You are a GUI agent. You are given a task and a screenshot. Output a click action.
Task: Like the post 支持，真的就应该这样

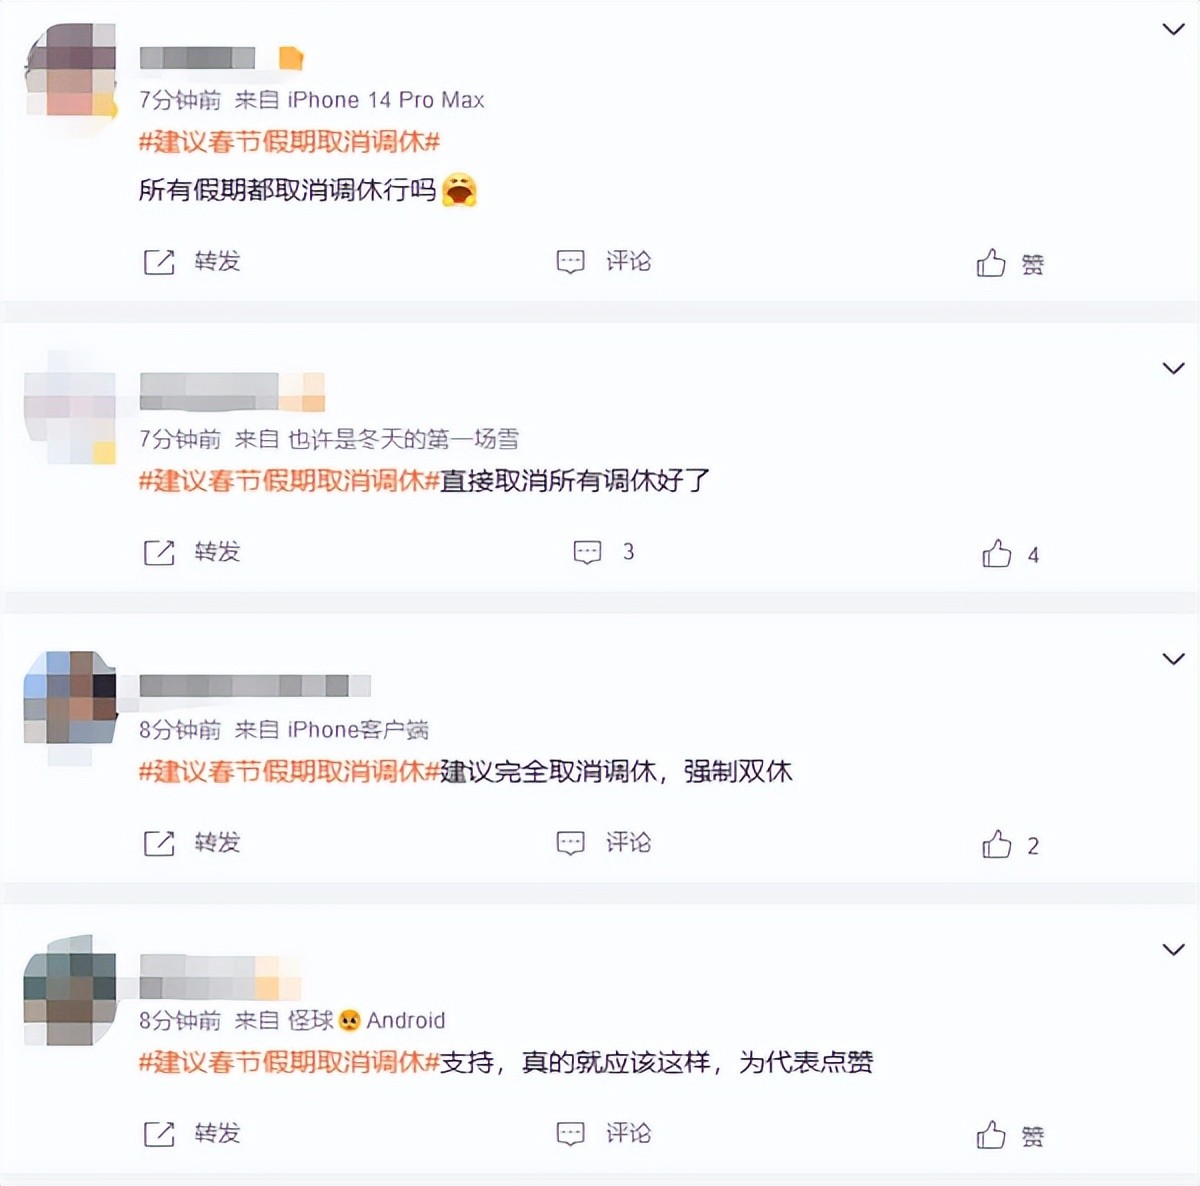tap(1010, 1136)
